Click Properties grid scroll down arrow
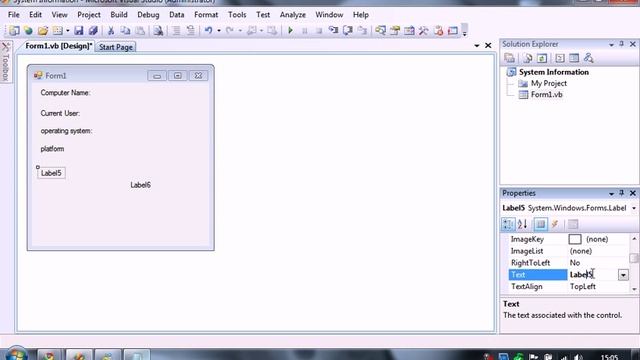The image size is (640, 360). (634, 289)
